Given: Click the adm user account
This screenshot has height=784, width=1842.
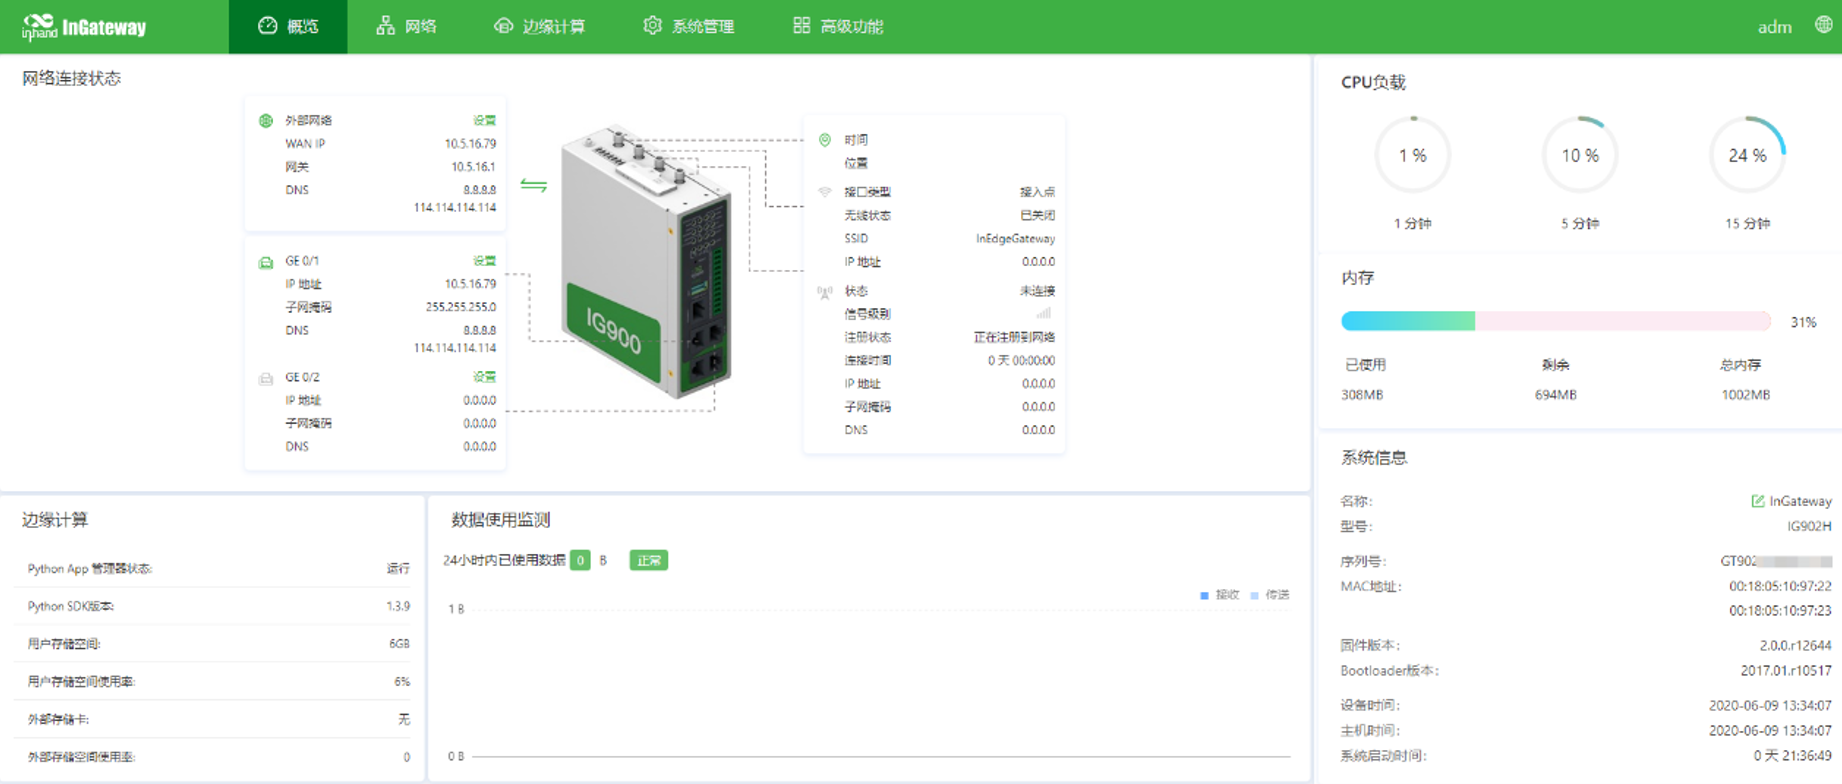Looking at the screenshot, I should 1775,27.
